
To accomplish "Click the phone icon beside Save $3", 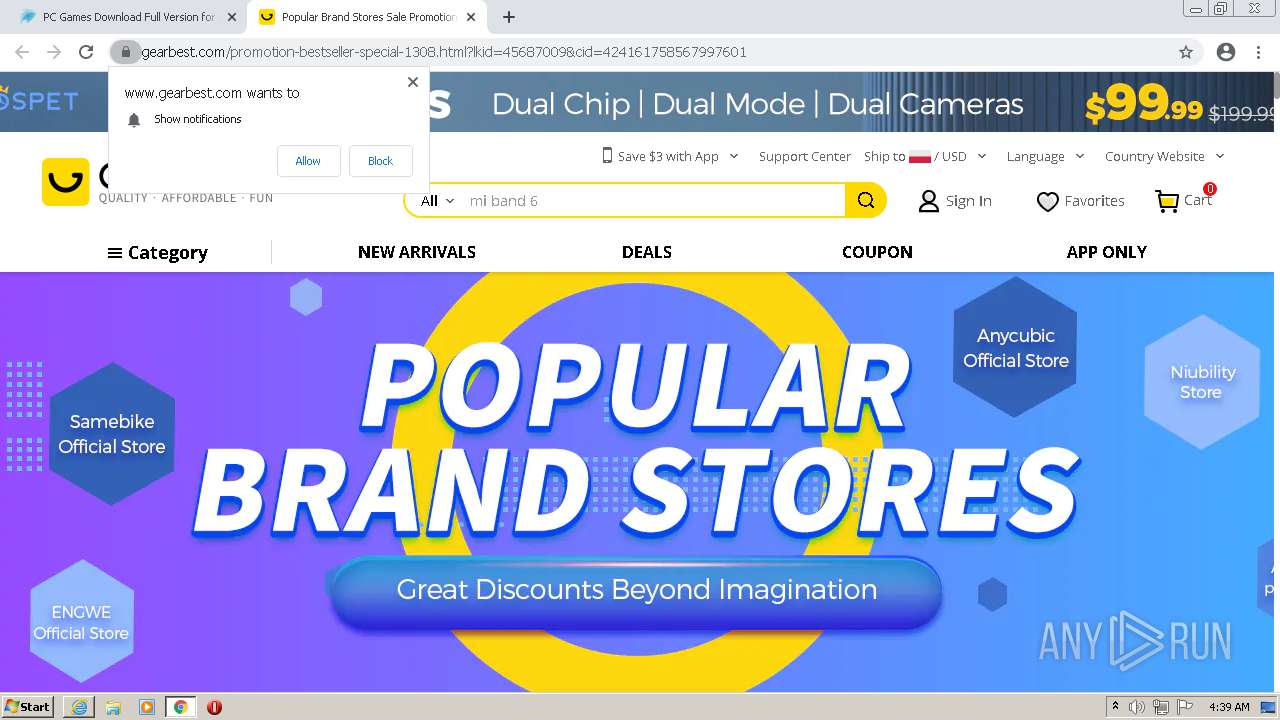I will tap(607, 156).
